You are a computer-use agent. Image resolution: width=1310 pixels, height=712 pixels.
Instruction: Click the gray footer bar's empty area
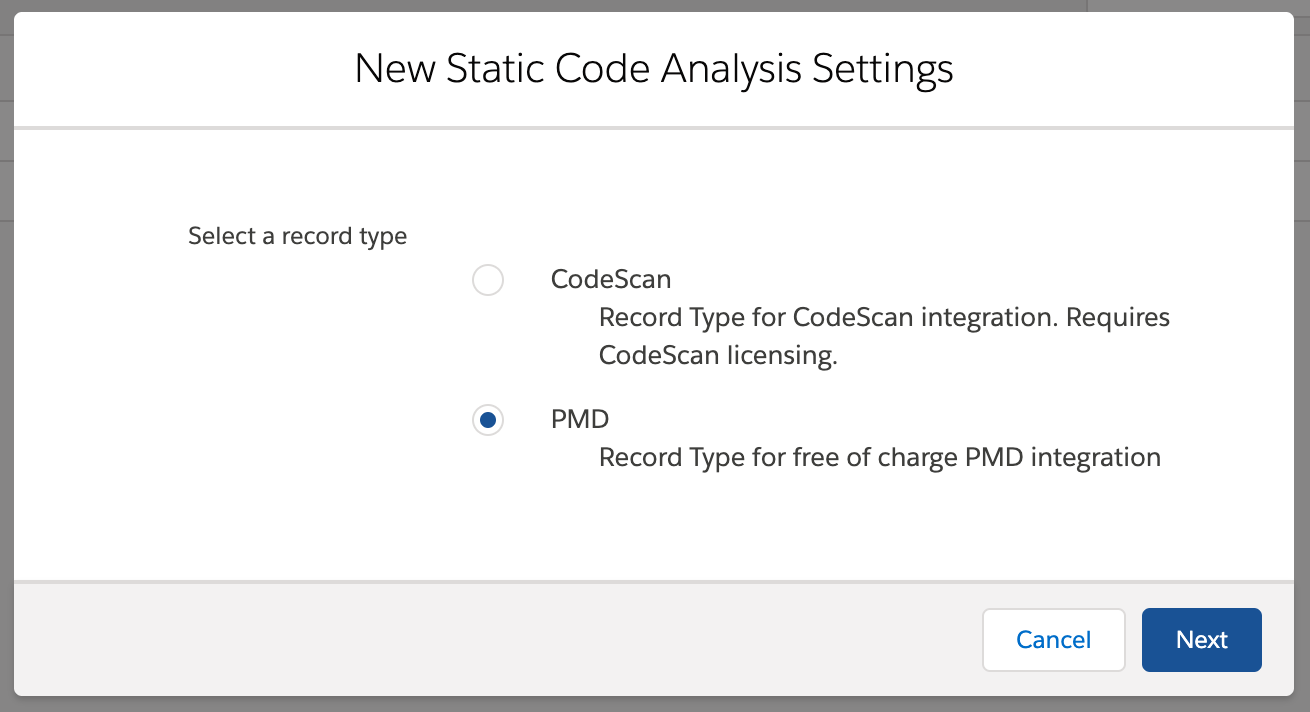[x=500, y=640]
